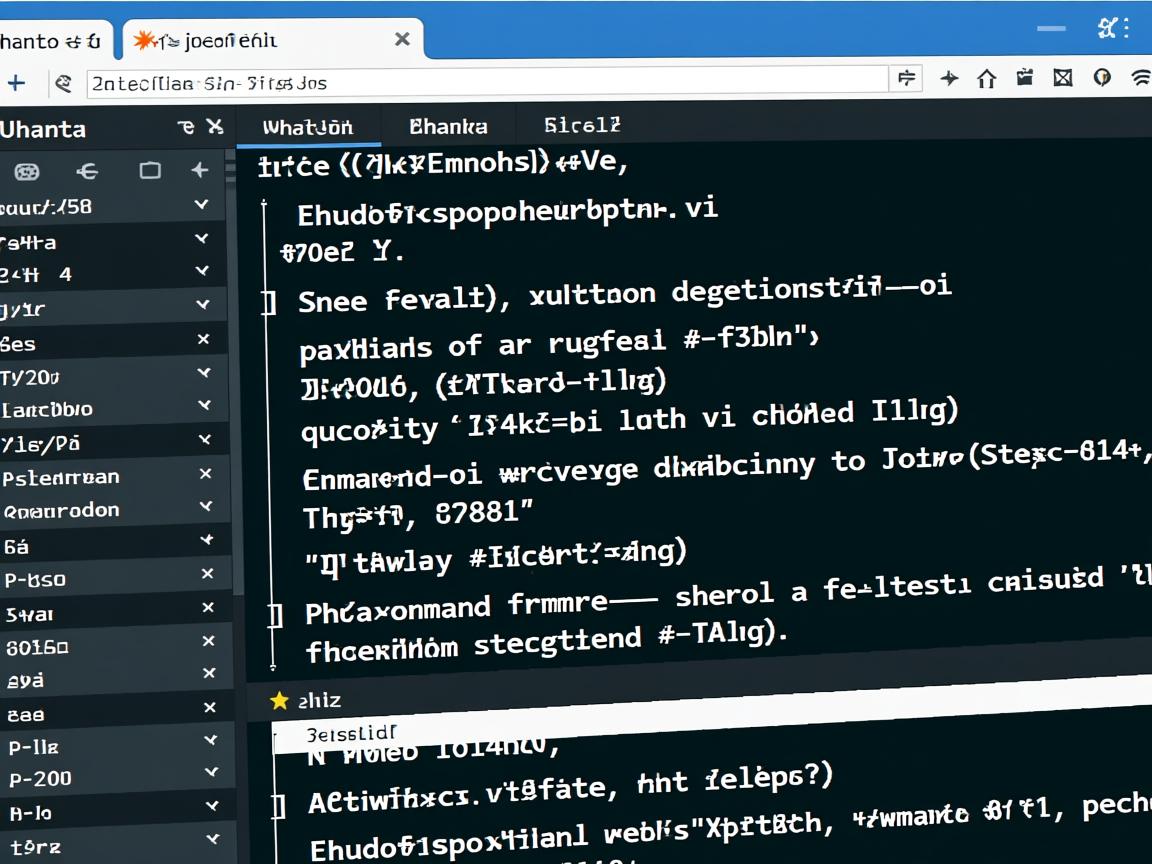
Task: Click the scissors icon near the window controls
Action: click(x=1108, y=28)
